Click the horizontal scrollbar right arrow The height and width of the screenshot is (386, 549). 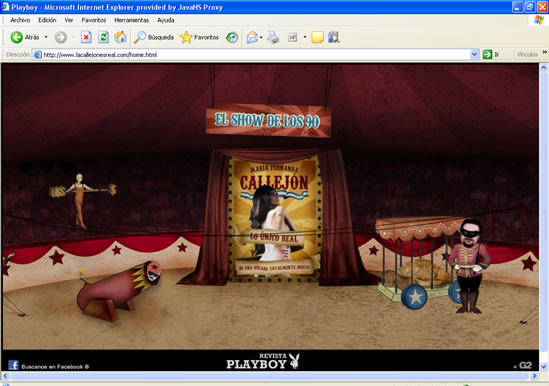[534, 376]
